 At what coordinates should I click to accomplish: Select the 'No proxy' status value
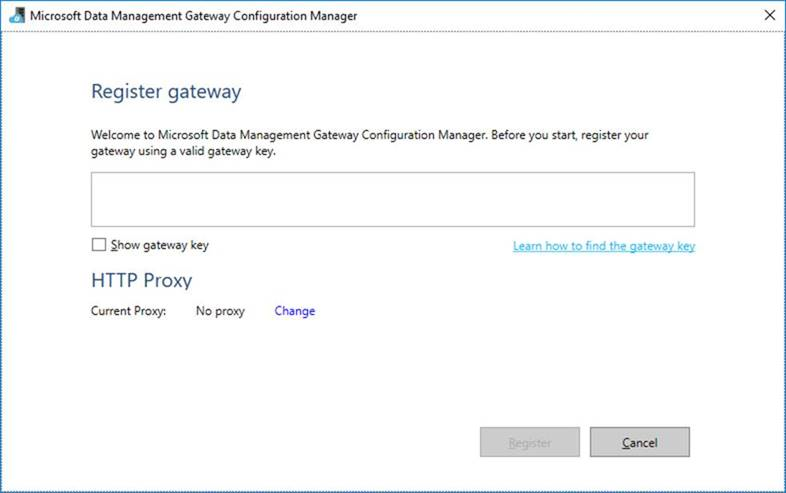[x=220, y=311]
